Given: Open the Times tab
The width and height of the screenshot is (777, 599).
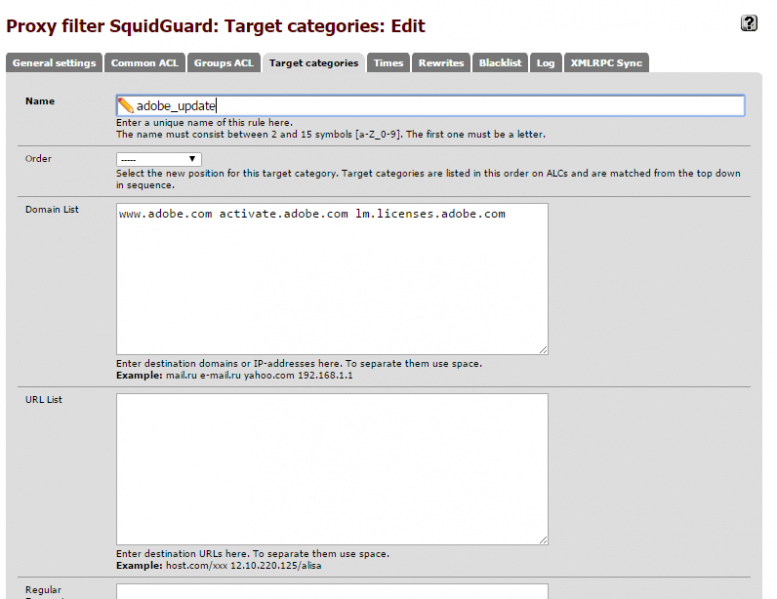Looking at the screenshot, I should (388, 63).
